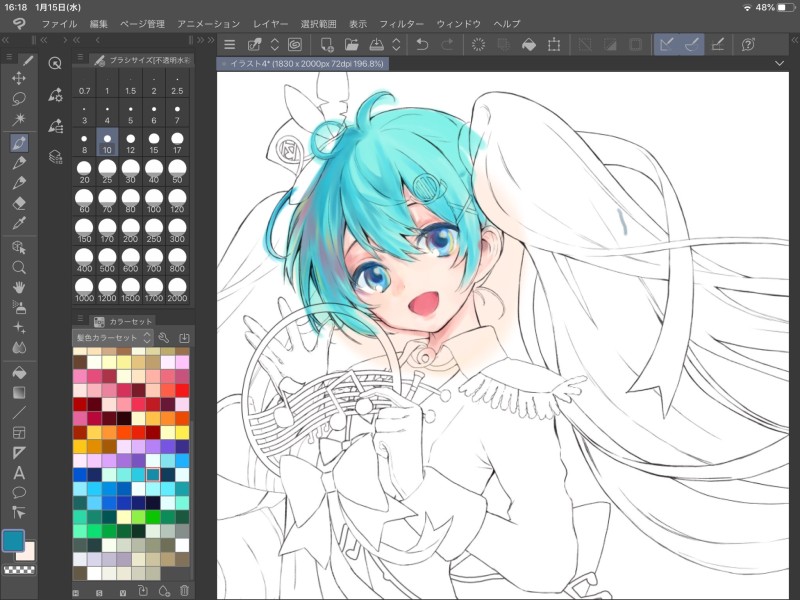Open the ページ管理 menu

point(142,24)
